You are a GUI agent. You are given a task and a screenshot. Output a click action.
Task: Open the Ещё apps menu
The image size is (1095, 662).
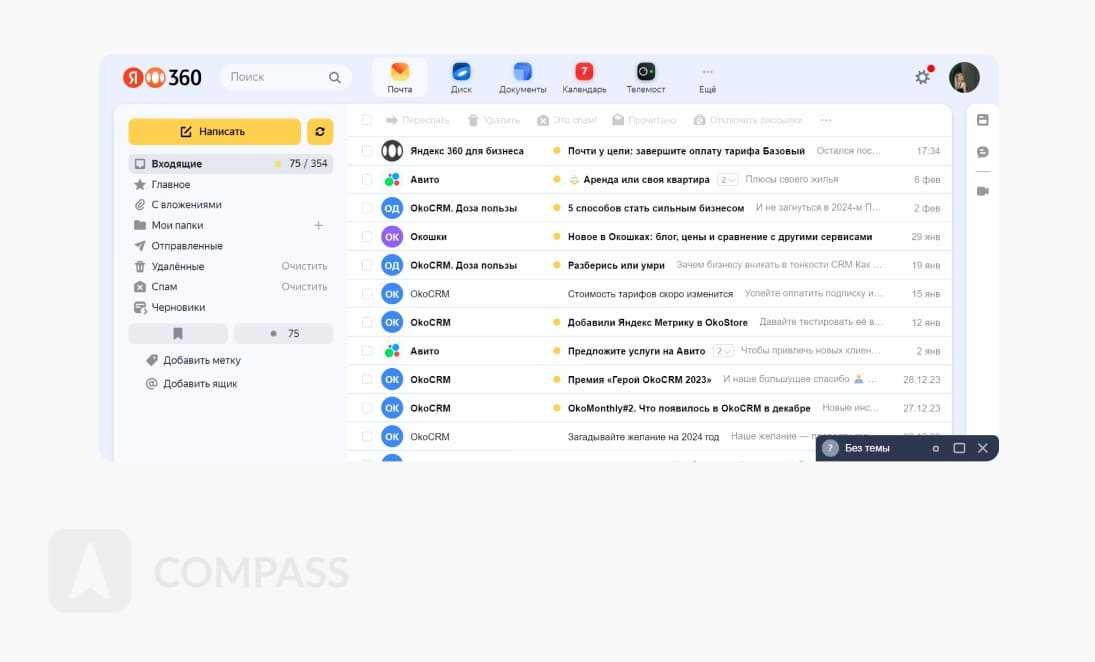point(707,78)
